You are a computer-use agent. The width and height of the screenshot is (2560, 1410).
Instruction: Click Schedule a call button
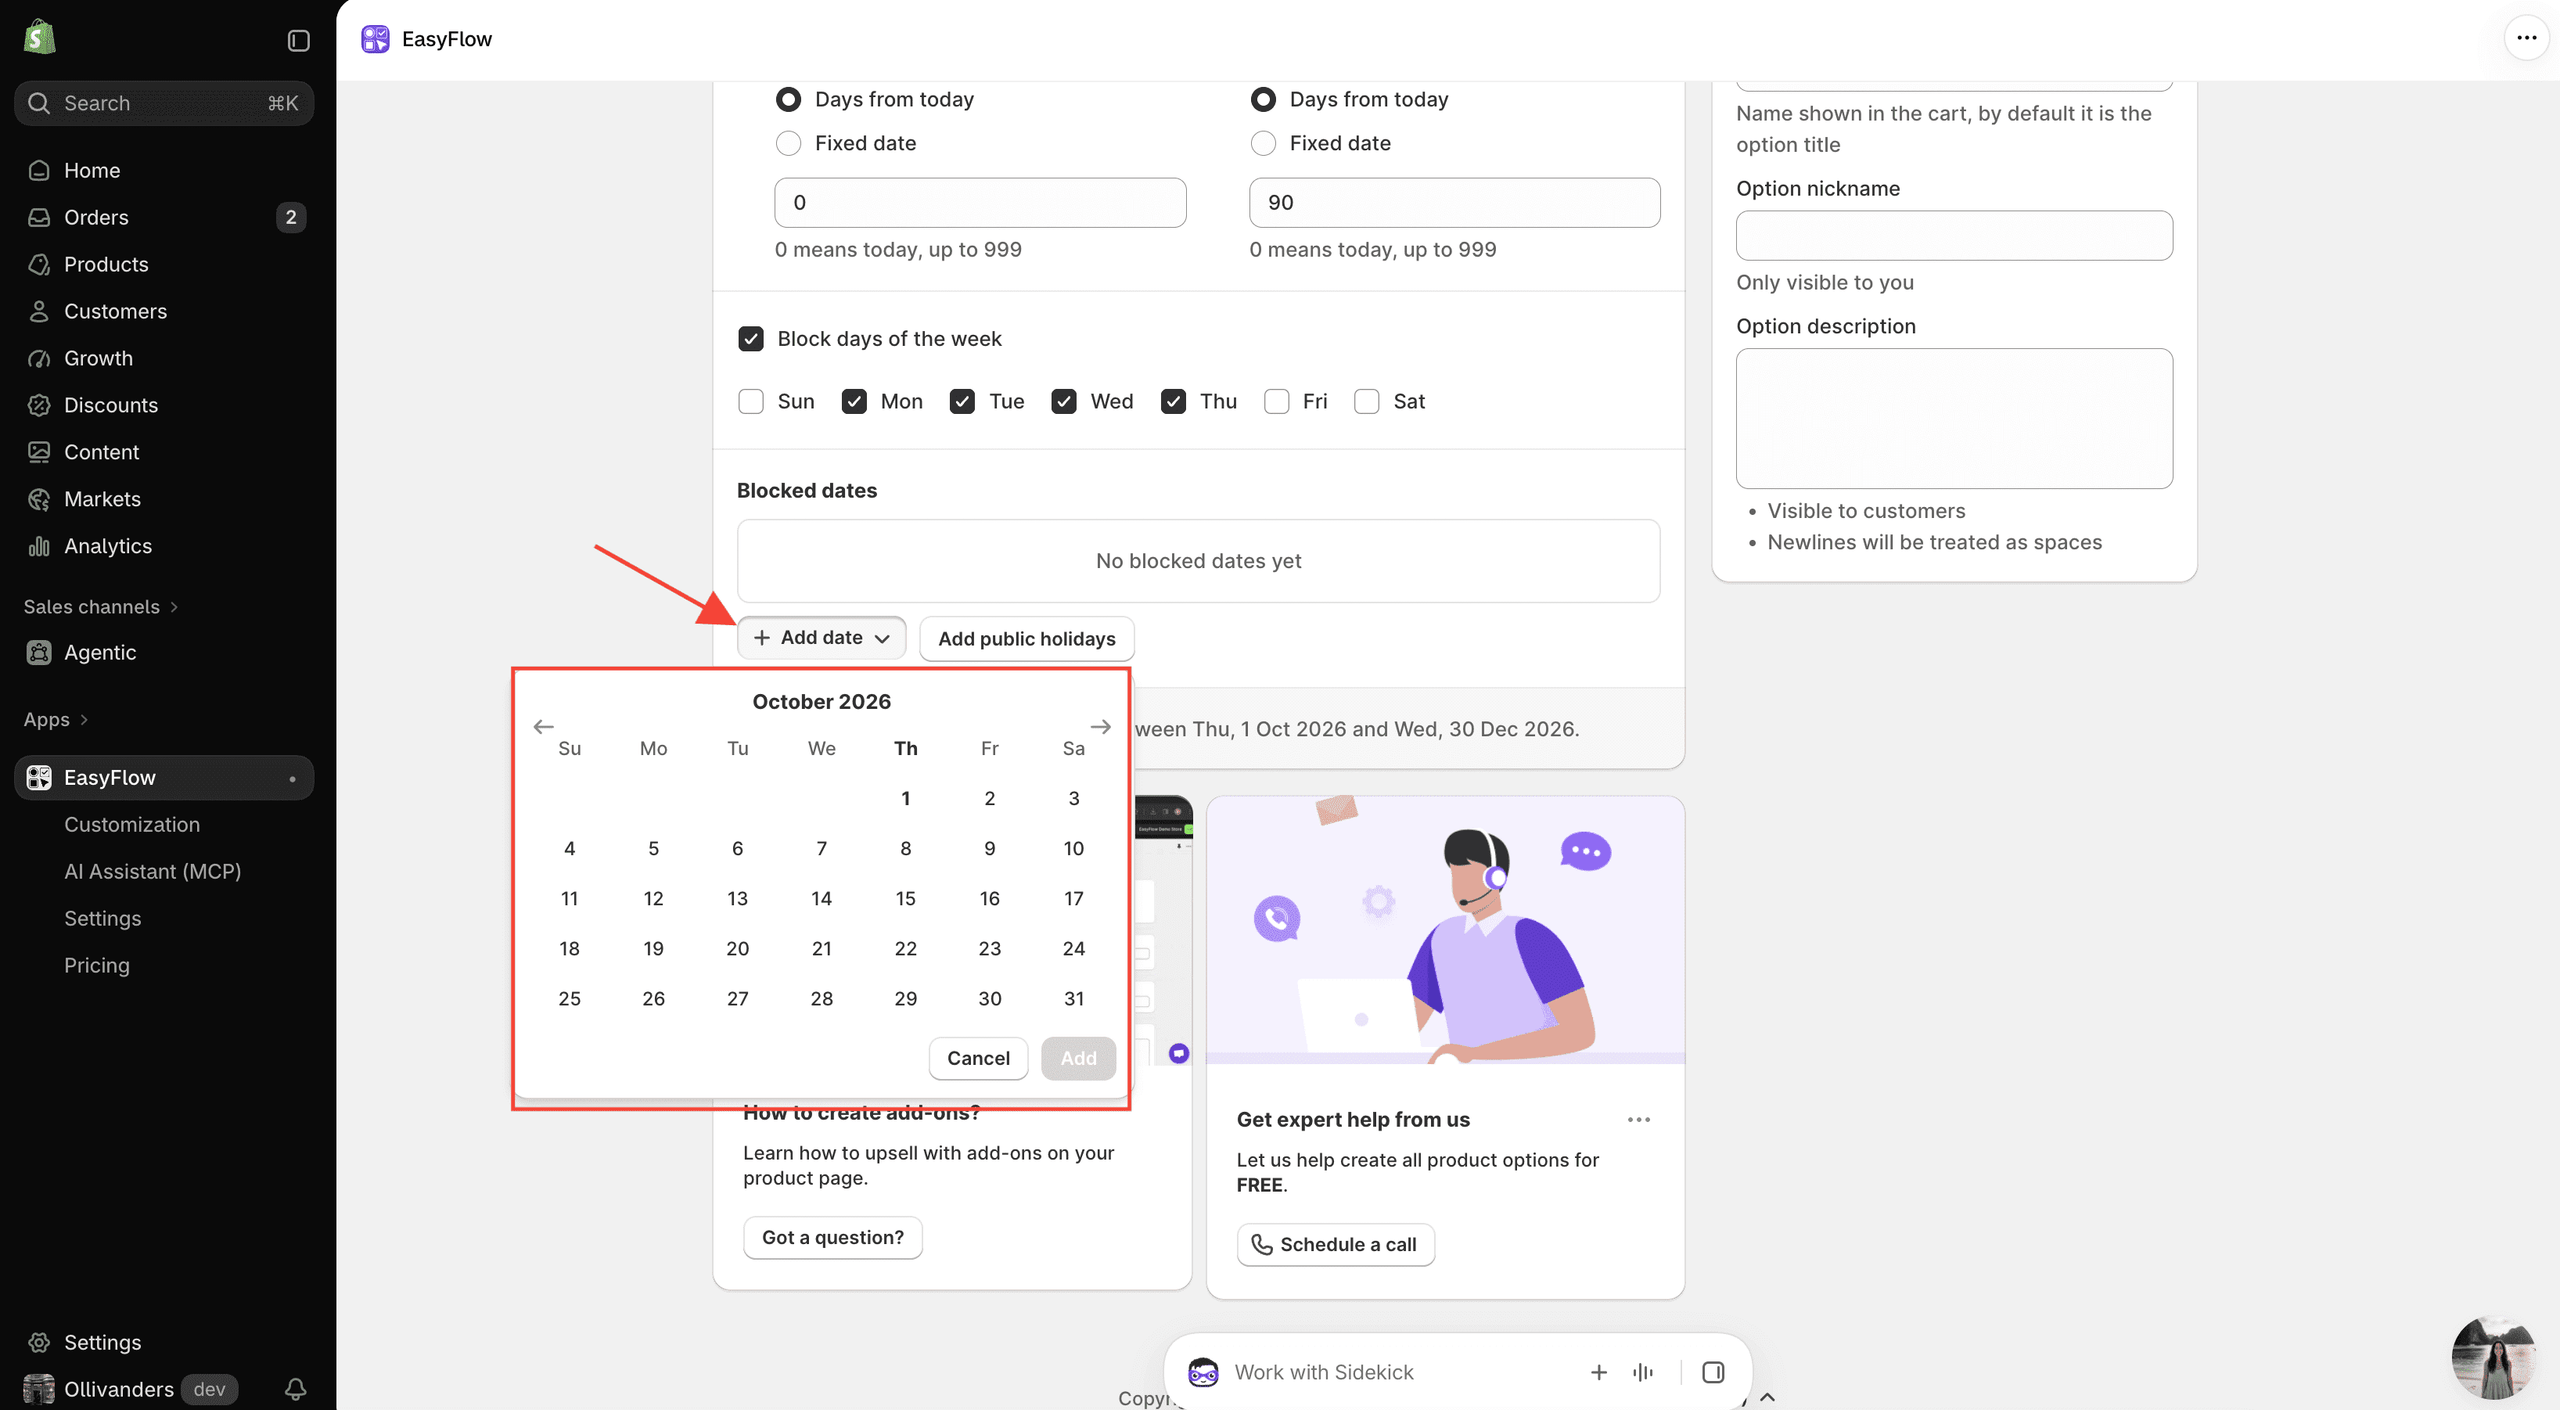[x=1335, y=1244]
